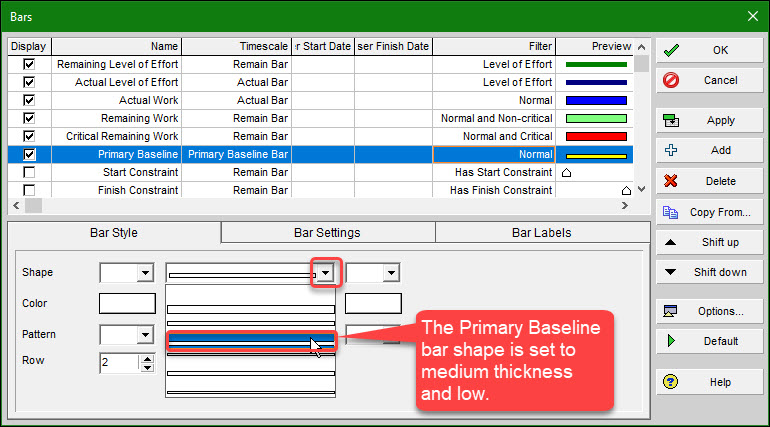Click the Shift up arrow icon
Image resolution: width=770 pixels, height=427 pixels.
tap(671, 242)
